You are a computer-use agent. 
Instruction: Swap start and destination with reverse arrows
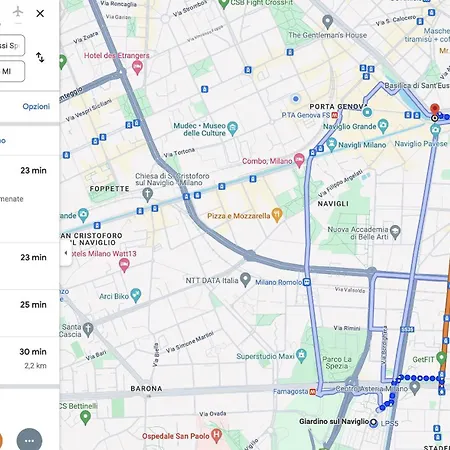40,57
